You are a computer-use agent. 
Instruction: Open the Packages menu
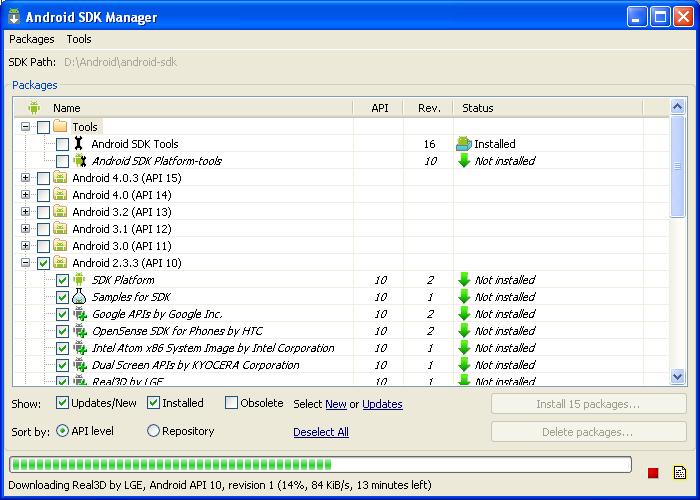click(32, 39)
